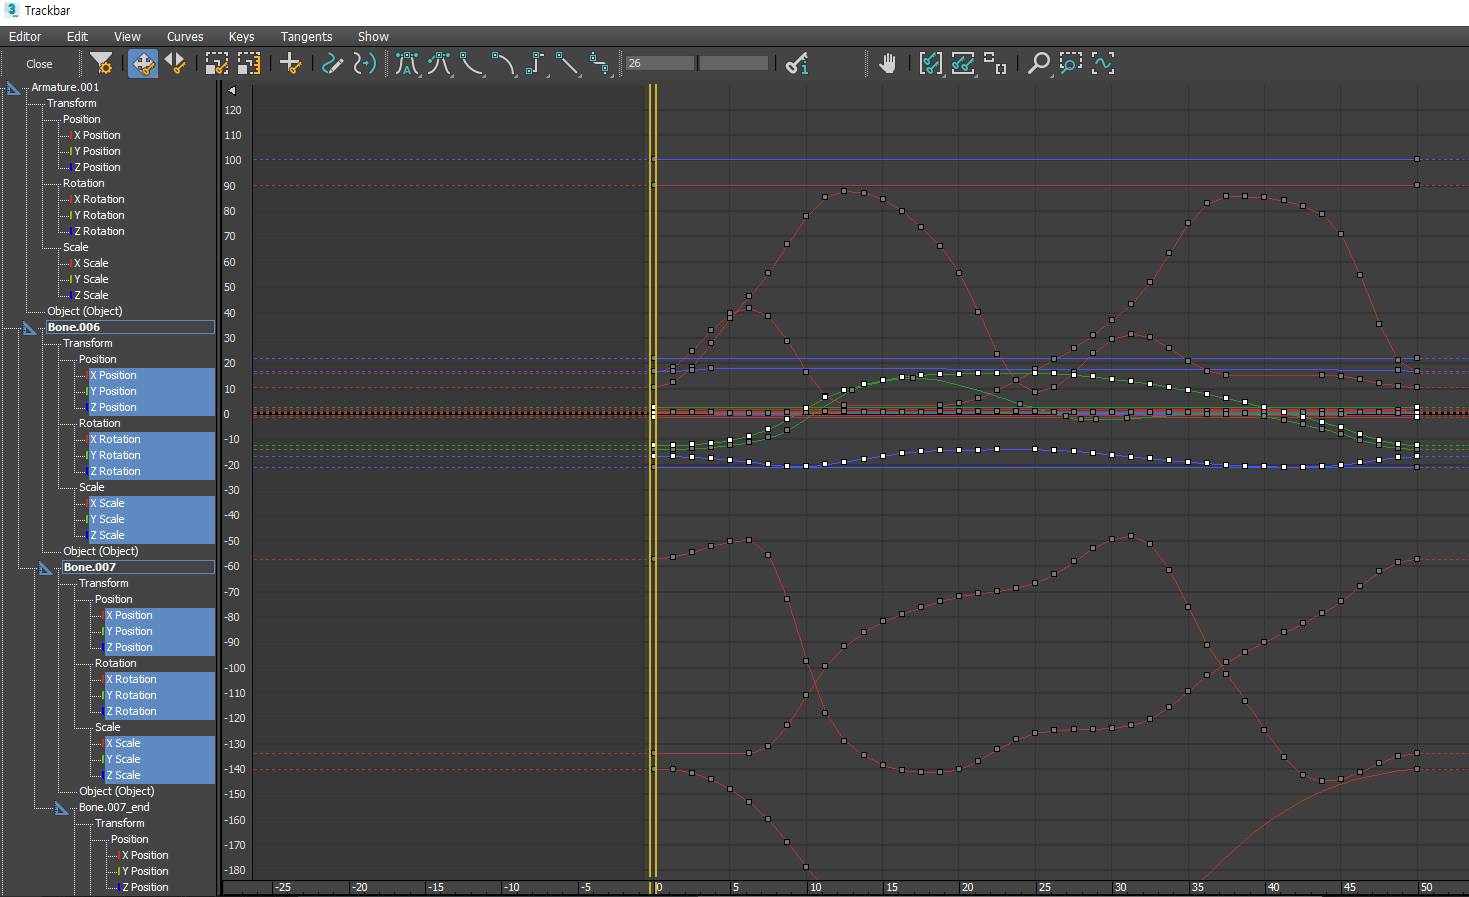Viewport: 1469px width, 897px height.
Task: Click the Add/Remove Key tool
Action: point(290,64)
